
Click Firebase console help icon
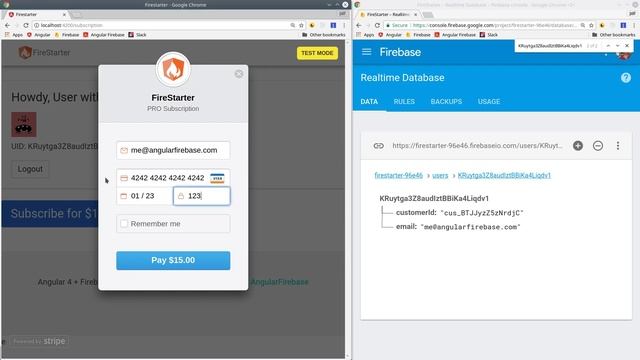(x=626, y=78)
